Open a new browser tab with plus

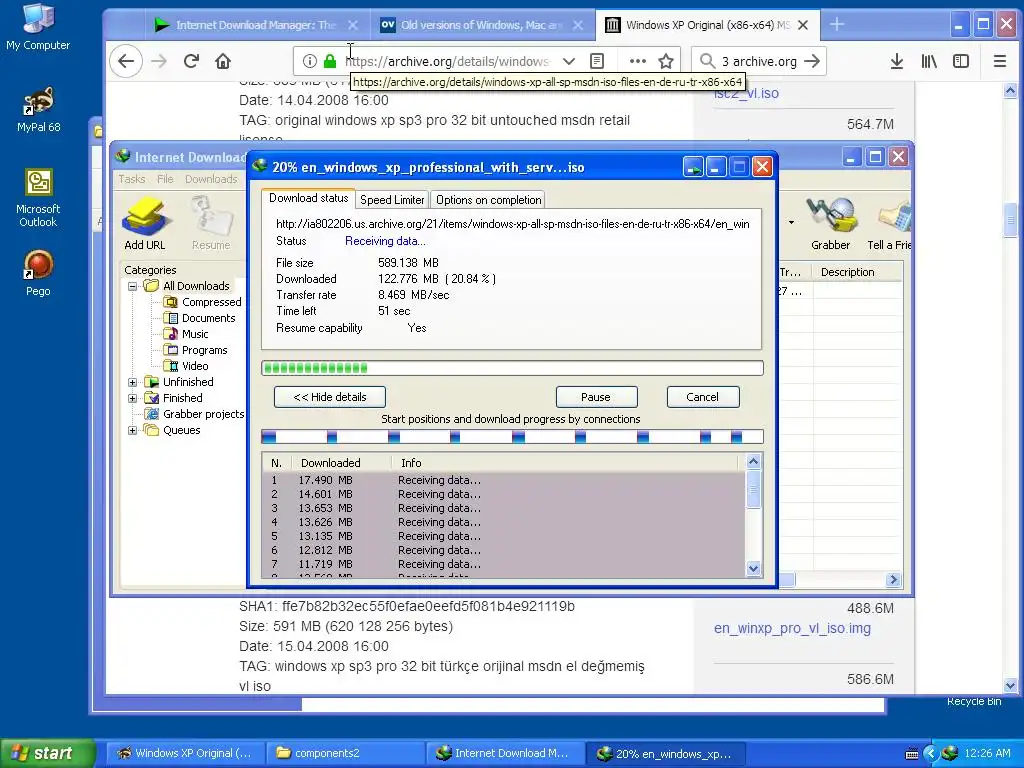[837, 25]
